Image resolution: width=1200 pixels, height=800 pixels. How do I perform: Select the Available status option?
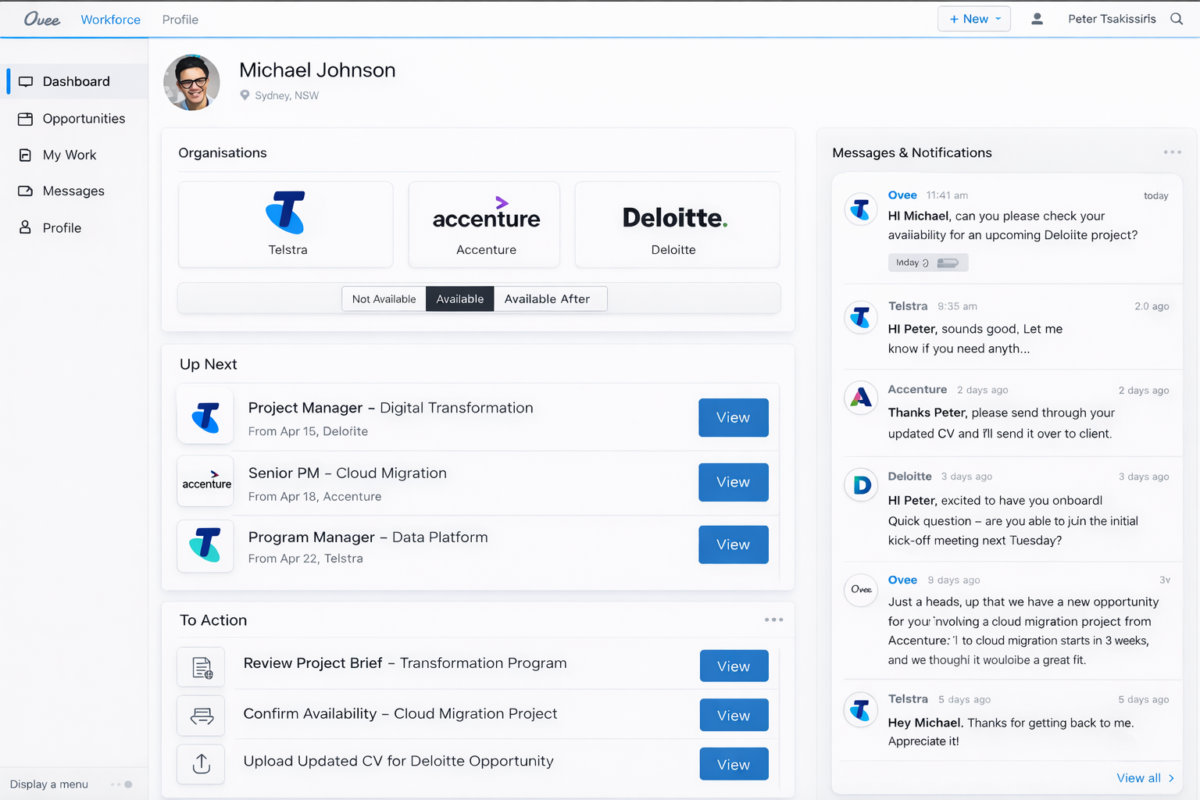tap(460, 299)
